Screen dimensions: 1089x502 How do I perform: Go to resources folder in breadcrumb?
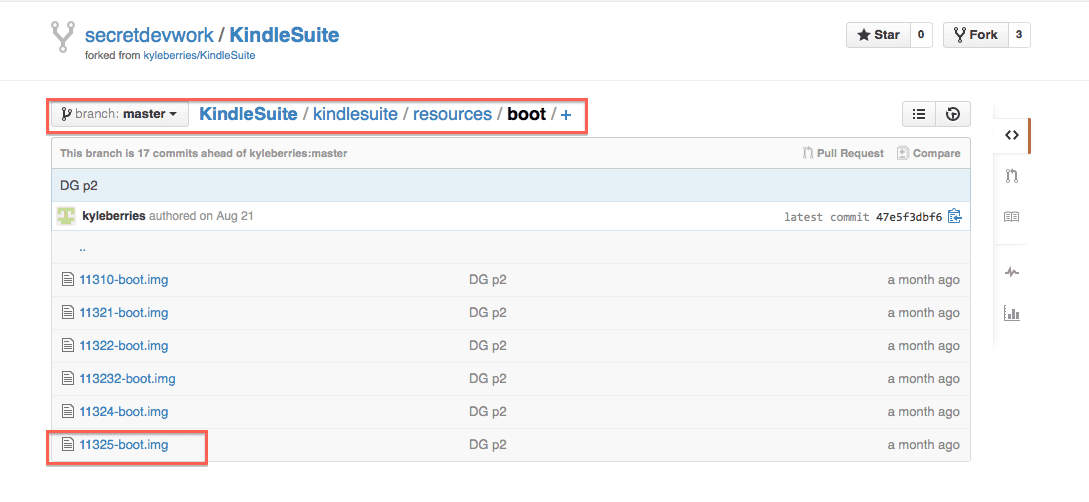coord(452,114)
